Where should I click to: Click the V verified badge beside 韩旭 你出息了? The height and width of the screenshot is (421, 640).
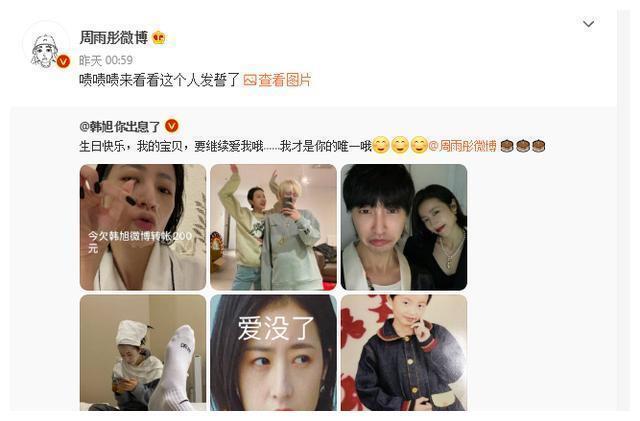click(x=171, y=126)
